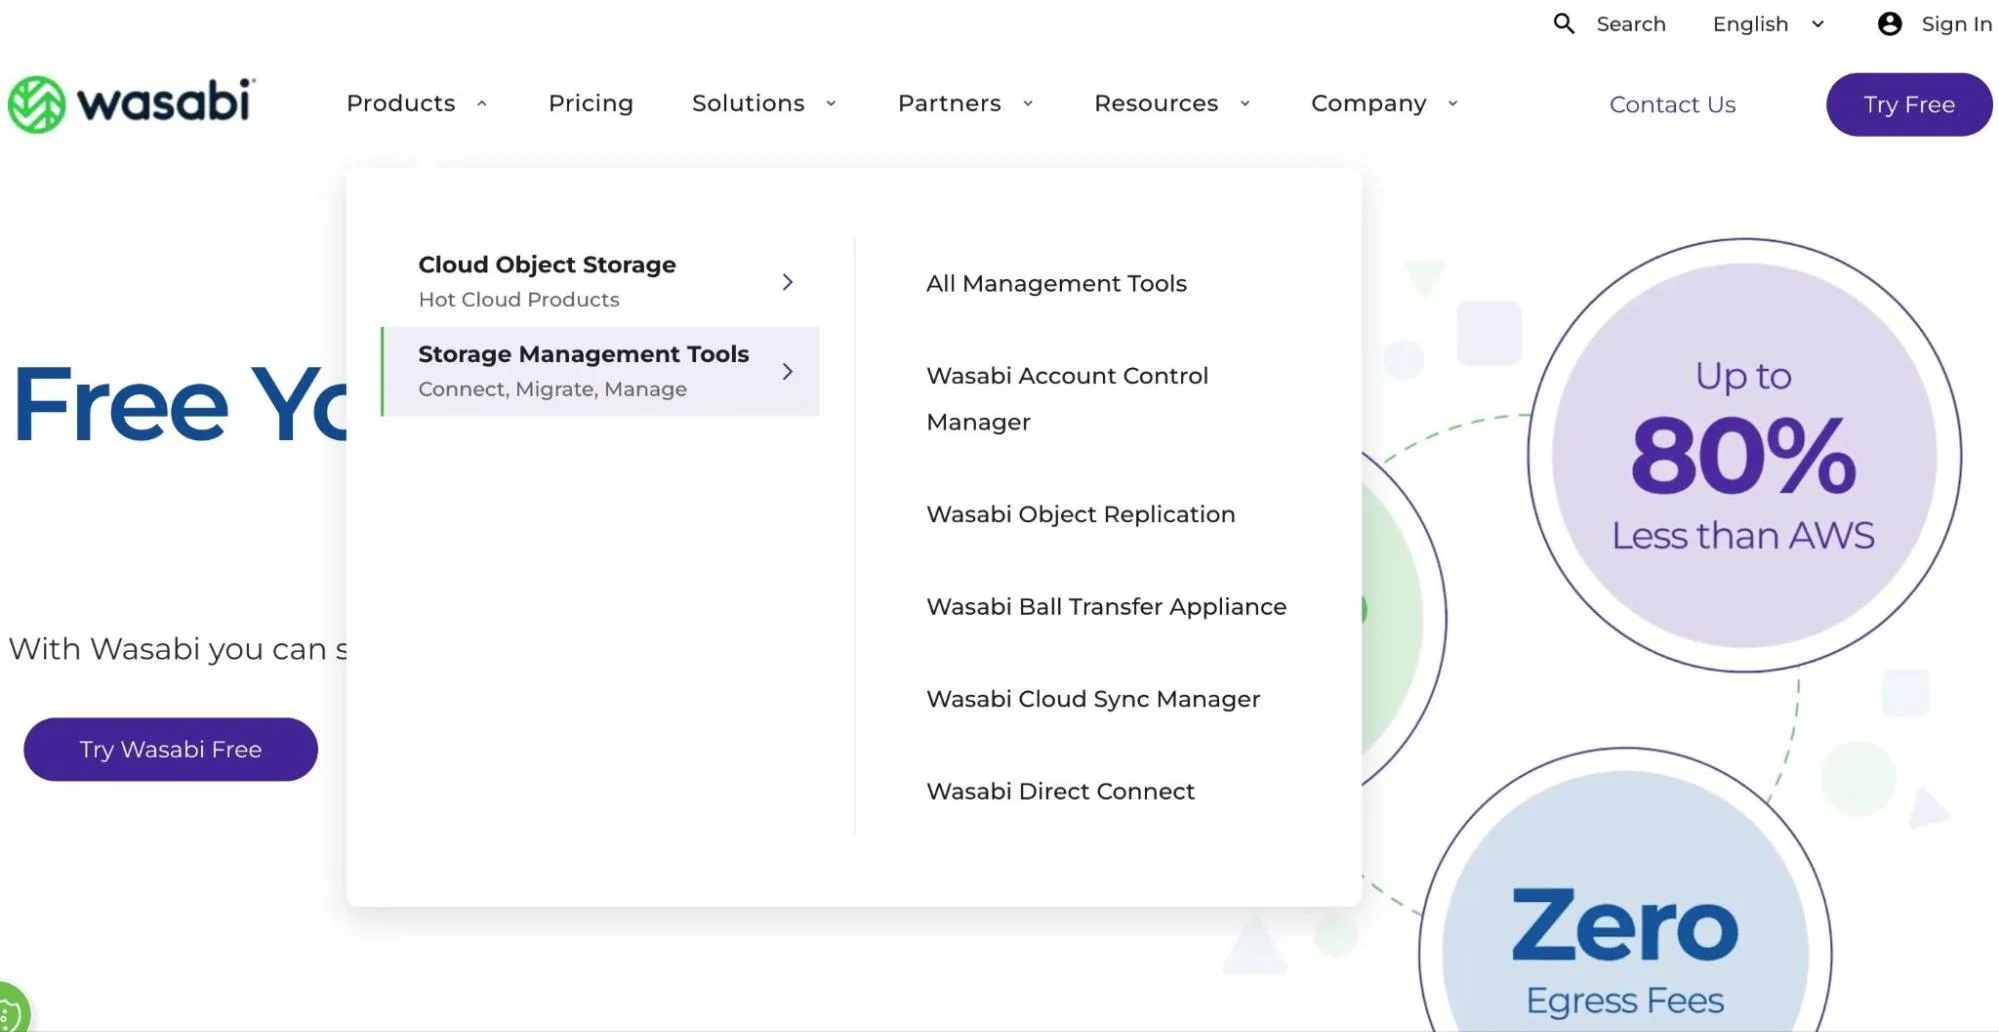Open the Products menu
The image size is (1999, 1032).
[401, 103]
